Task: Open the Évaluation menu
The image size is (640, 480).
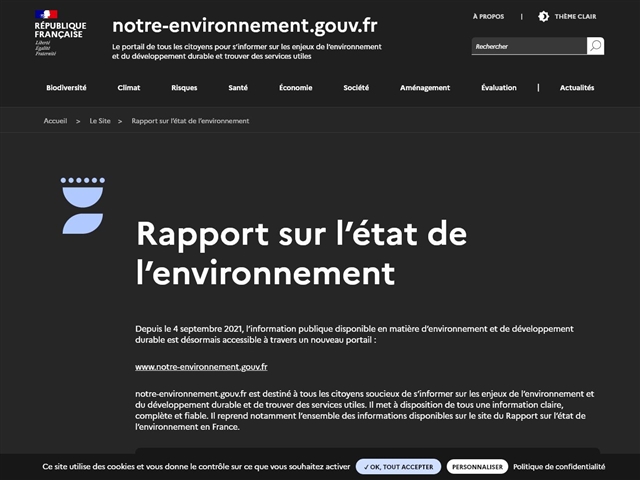Action: (x=499, y=88)
